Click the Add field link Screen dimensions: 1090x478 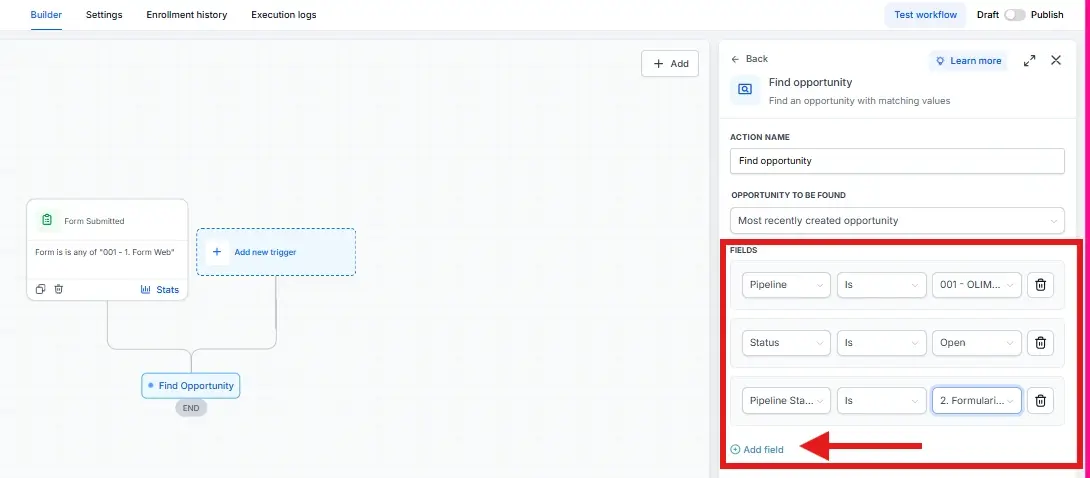click(756, 450)
